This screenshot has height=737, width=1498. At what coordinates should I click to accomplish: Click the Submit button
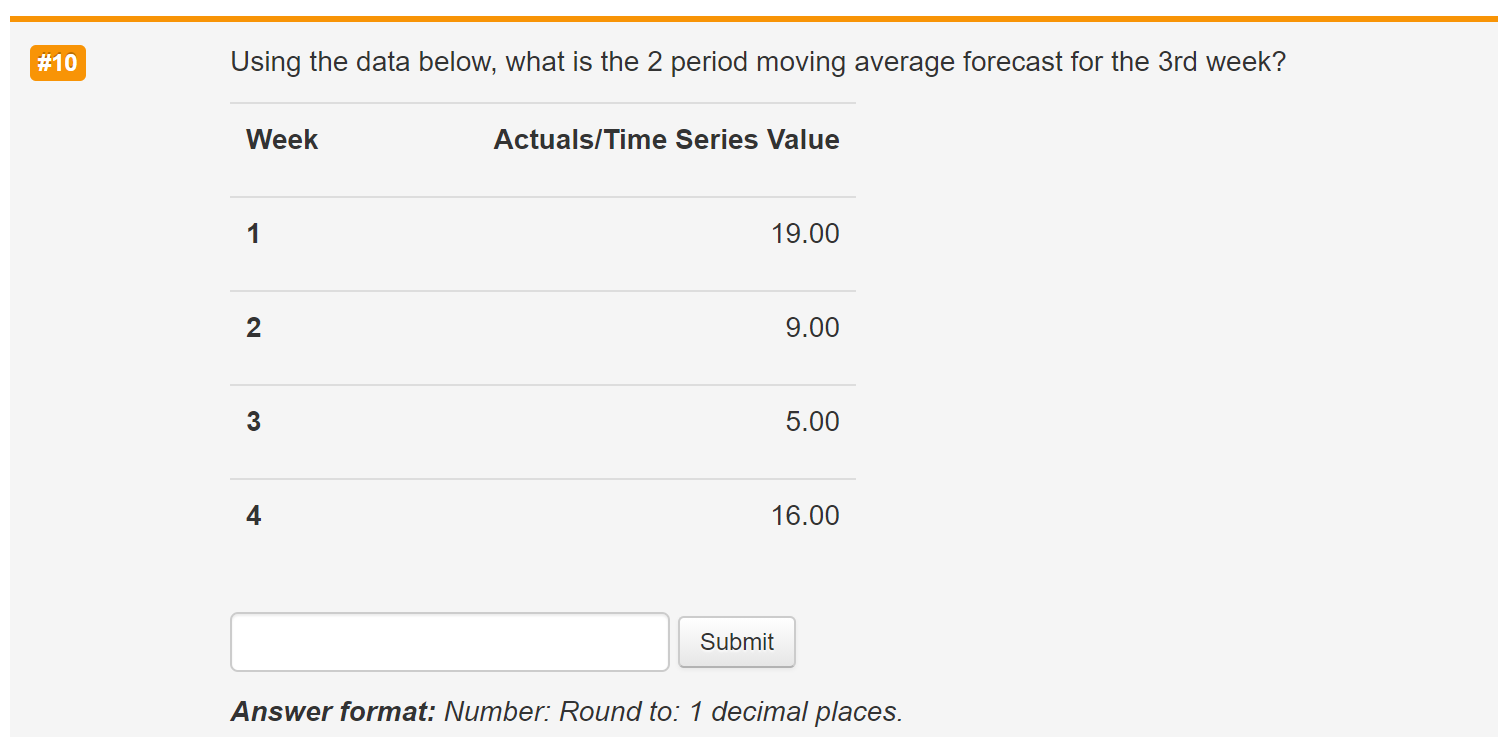click(737, 641)
